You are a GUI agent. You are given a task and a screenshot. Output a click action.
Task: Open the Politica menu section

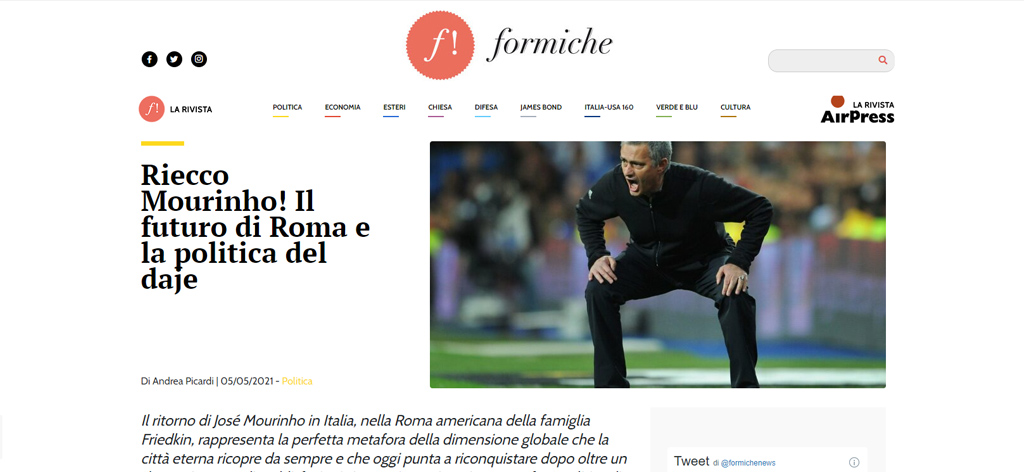[287, 107]
